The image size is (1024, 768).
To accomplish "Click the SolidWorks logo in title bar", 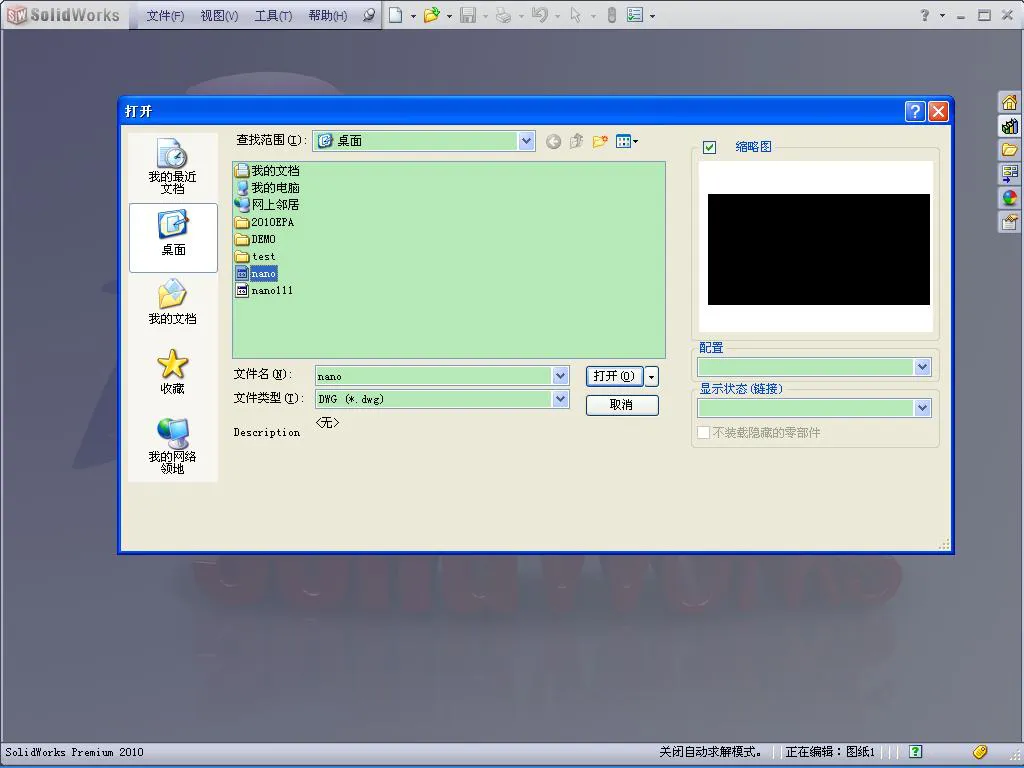I will [63, 15].
